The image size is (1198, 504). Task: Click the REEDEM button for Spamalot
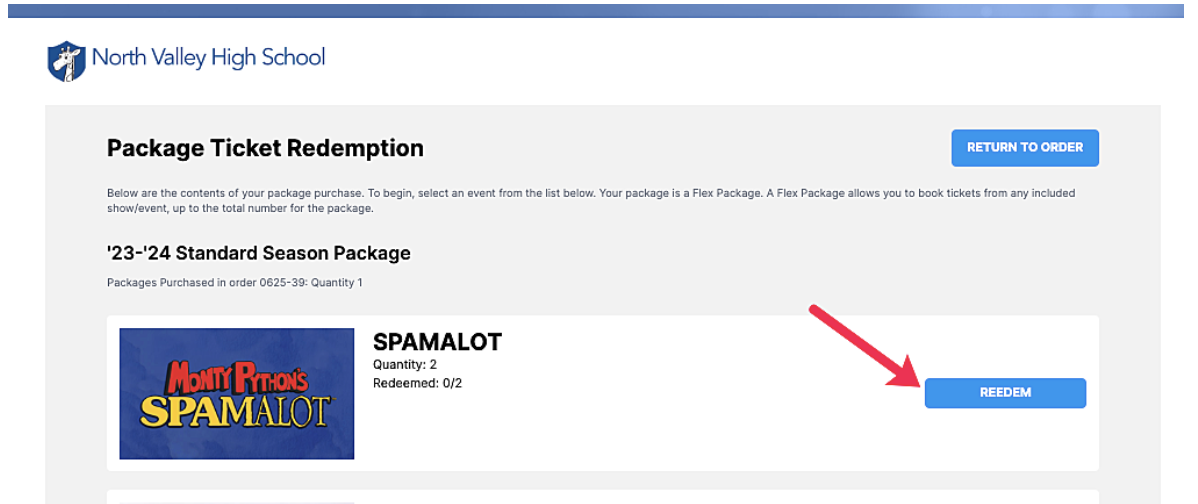(1005, 393)
